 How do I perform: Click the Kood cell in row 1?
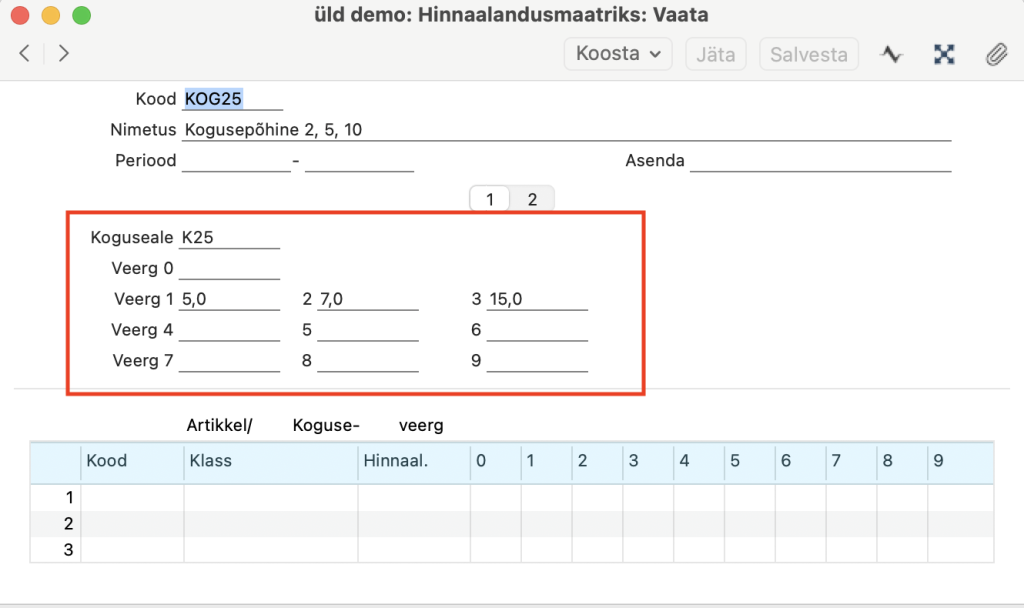click(133, 498)
